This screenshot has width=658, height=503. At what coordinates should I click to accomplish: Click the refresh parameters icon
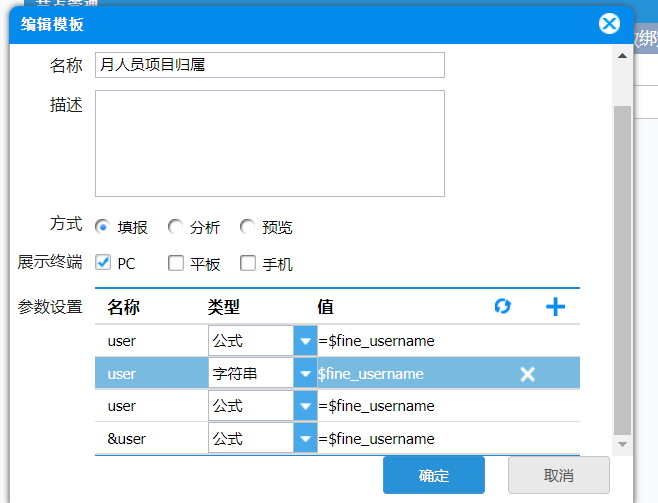503,306
